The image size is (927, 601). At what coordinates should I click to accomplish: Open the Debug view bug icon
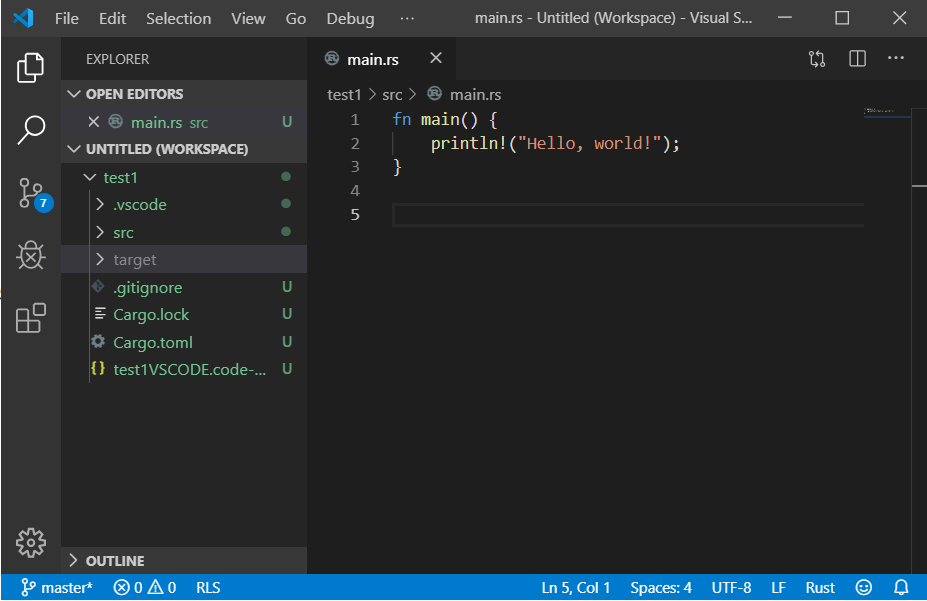click(x=30, y=255)
